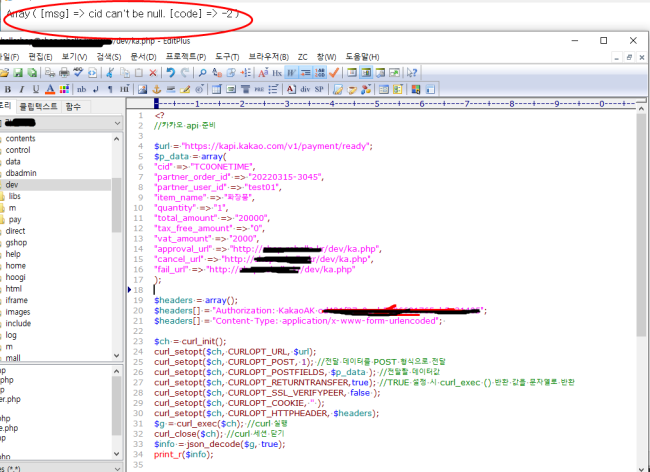Save the file with floppy disk icon
Viewport: 650px width, 472px height.
pyautogui.click(x=18, y=73)
